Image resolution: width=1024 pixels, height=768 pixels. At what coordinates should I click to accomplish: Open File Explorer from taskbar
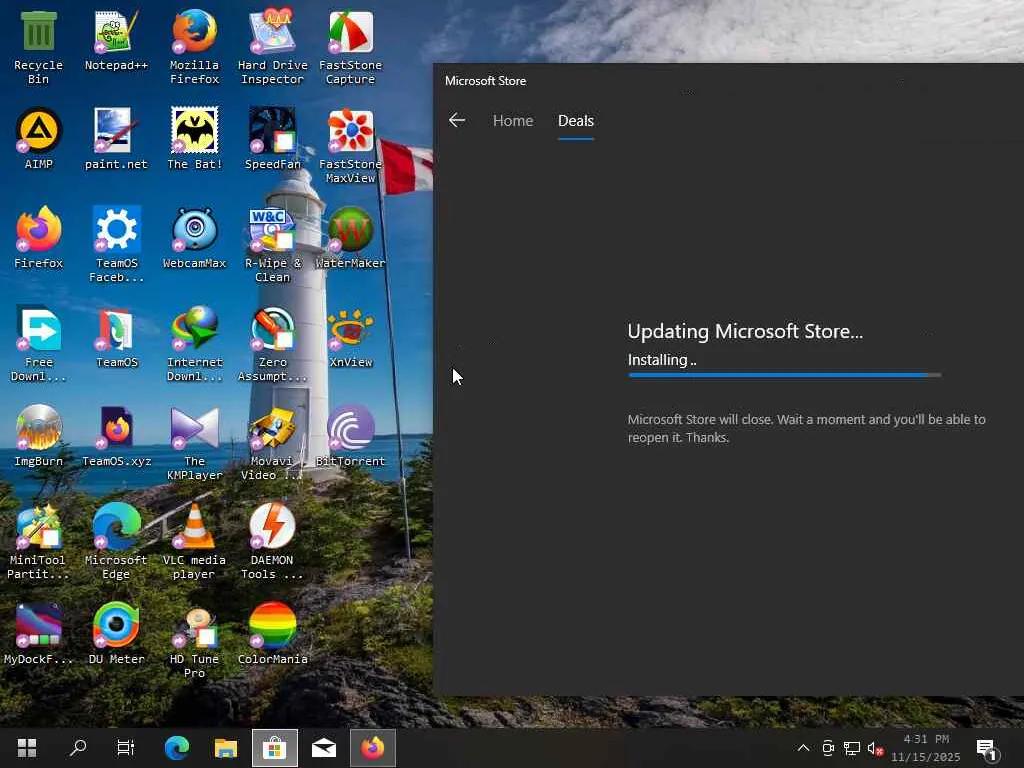(225, 748)
